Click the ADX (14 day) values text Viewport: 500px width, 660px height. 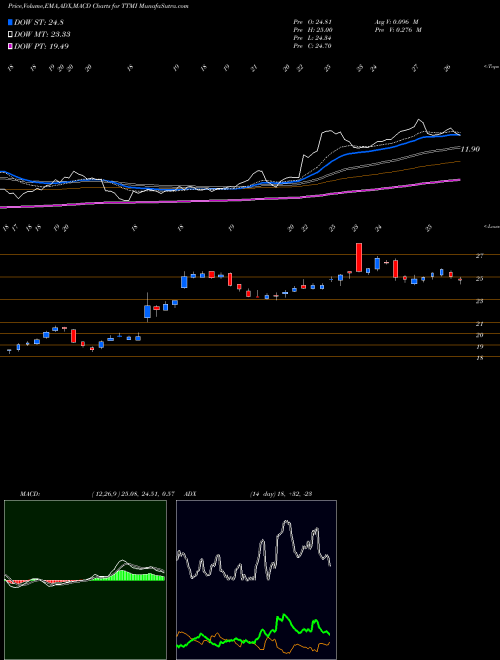click(280, 494)
